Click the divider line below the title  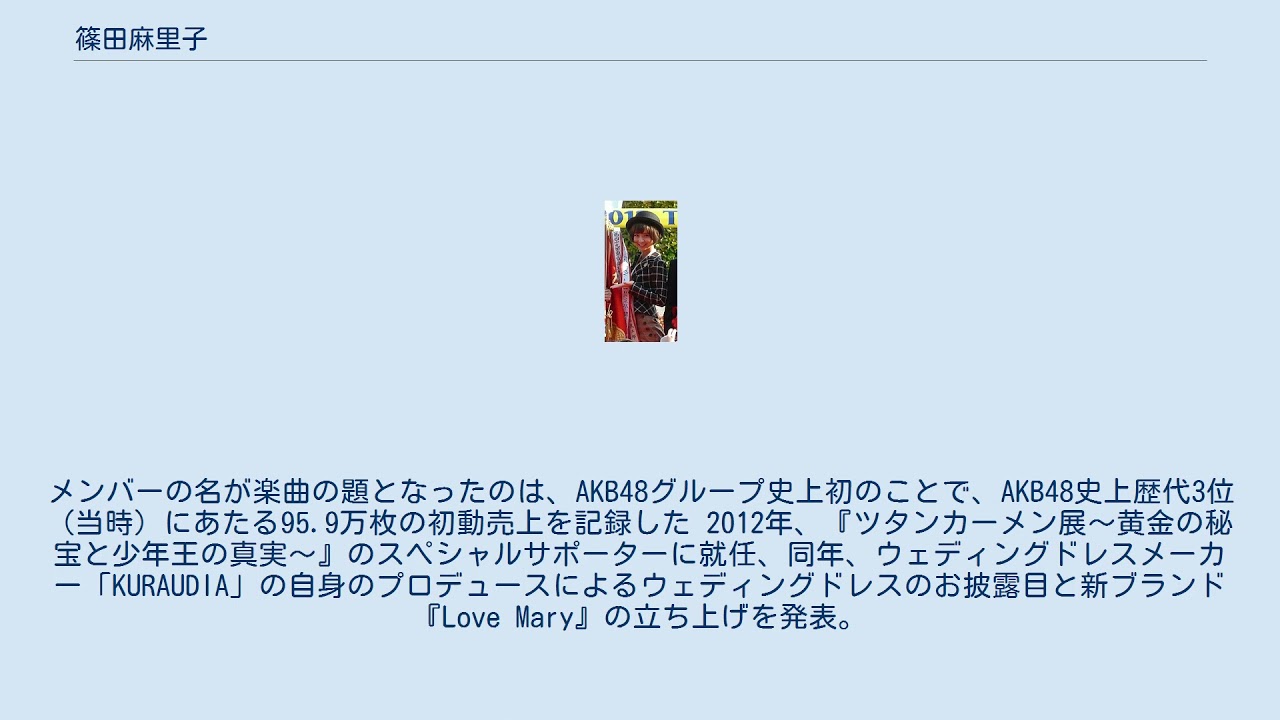point(640,61)
